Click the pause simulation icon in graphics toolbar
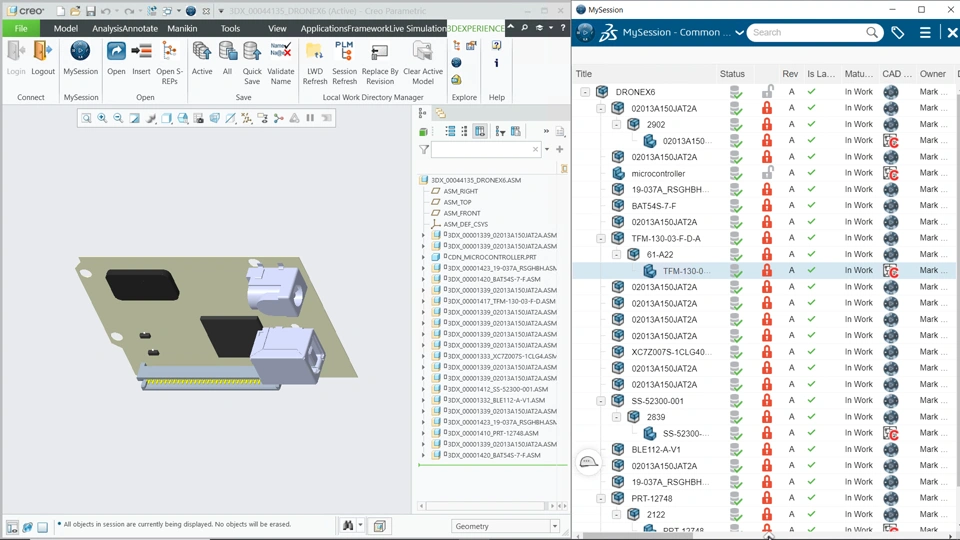The image size is (960, 540). [310, 118]
